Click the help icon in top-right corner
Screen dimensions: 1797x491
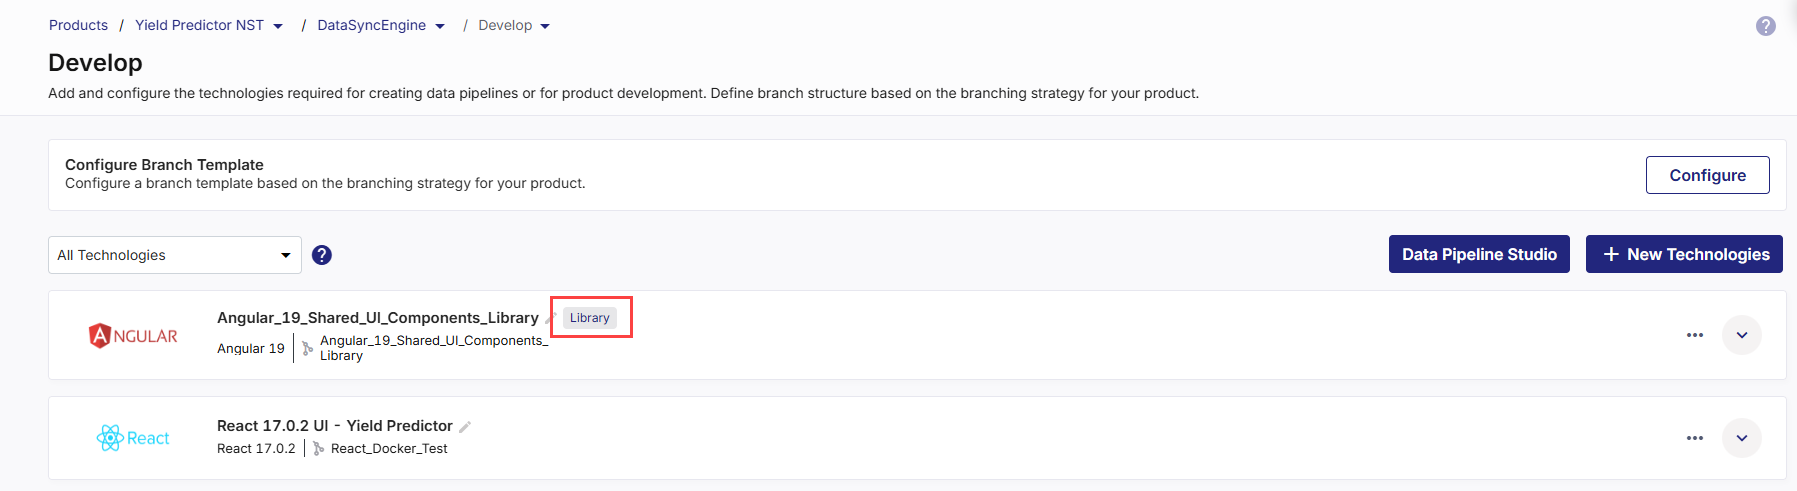click(x=1765, y=26)
